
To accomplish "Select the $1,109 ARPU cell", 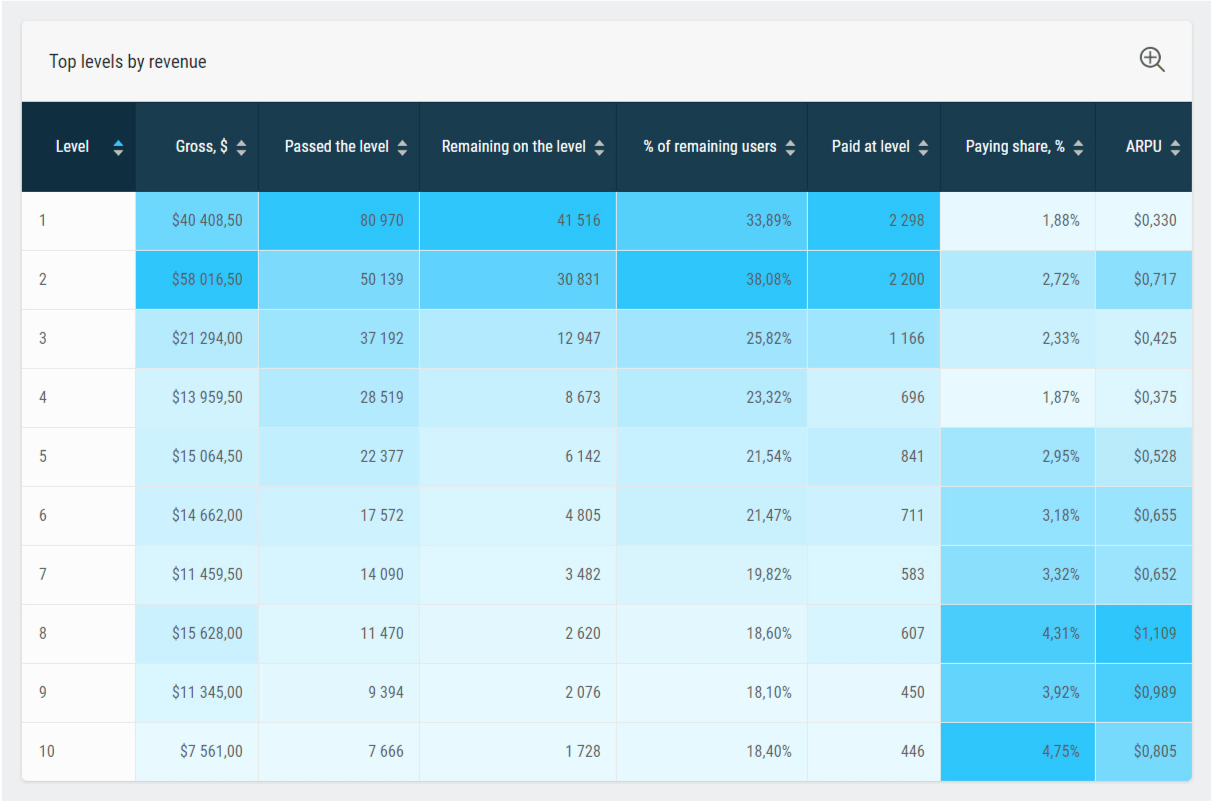I will click(1154, 633).
